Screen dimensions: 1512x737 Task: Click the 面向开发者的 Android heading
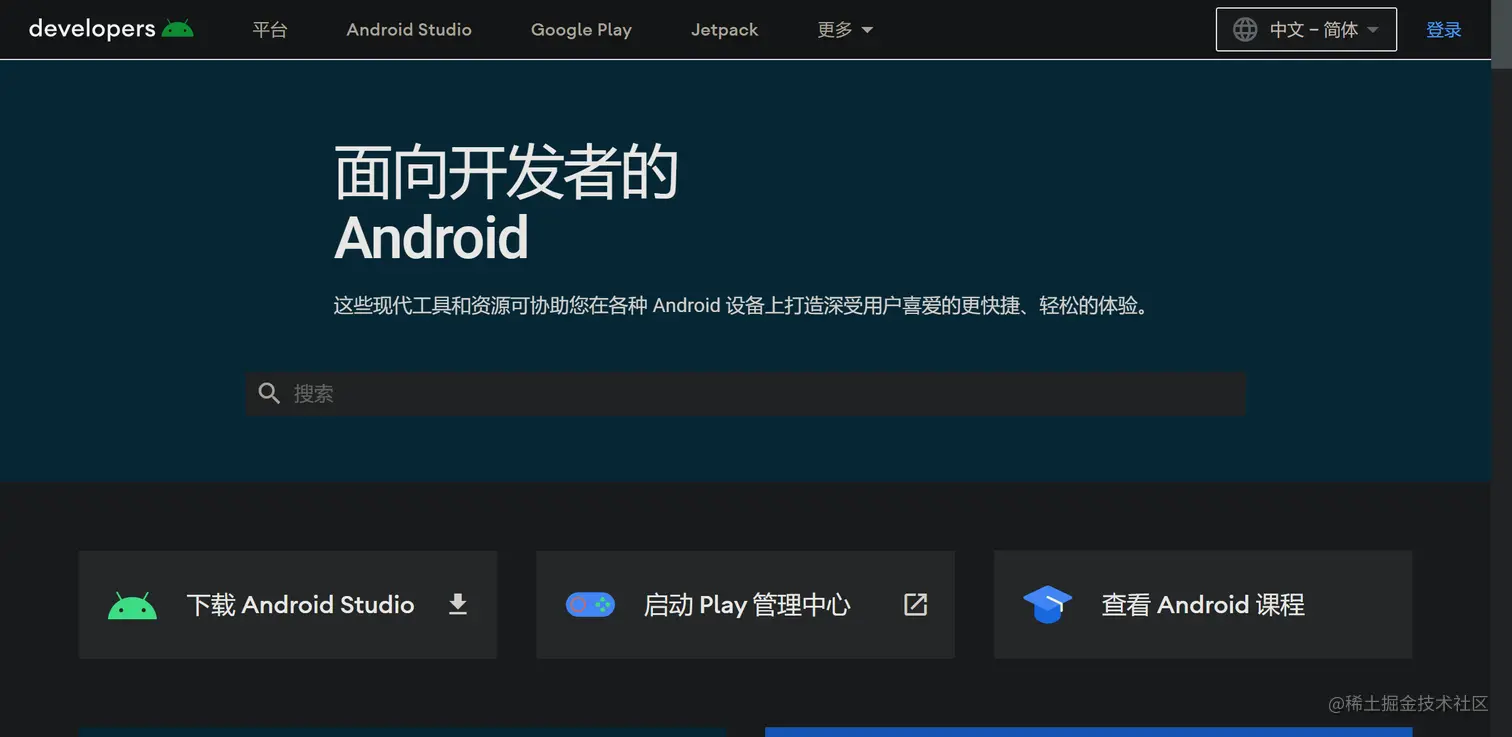[506, 204]
